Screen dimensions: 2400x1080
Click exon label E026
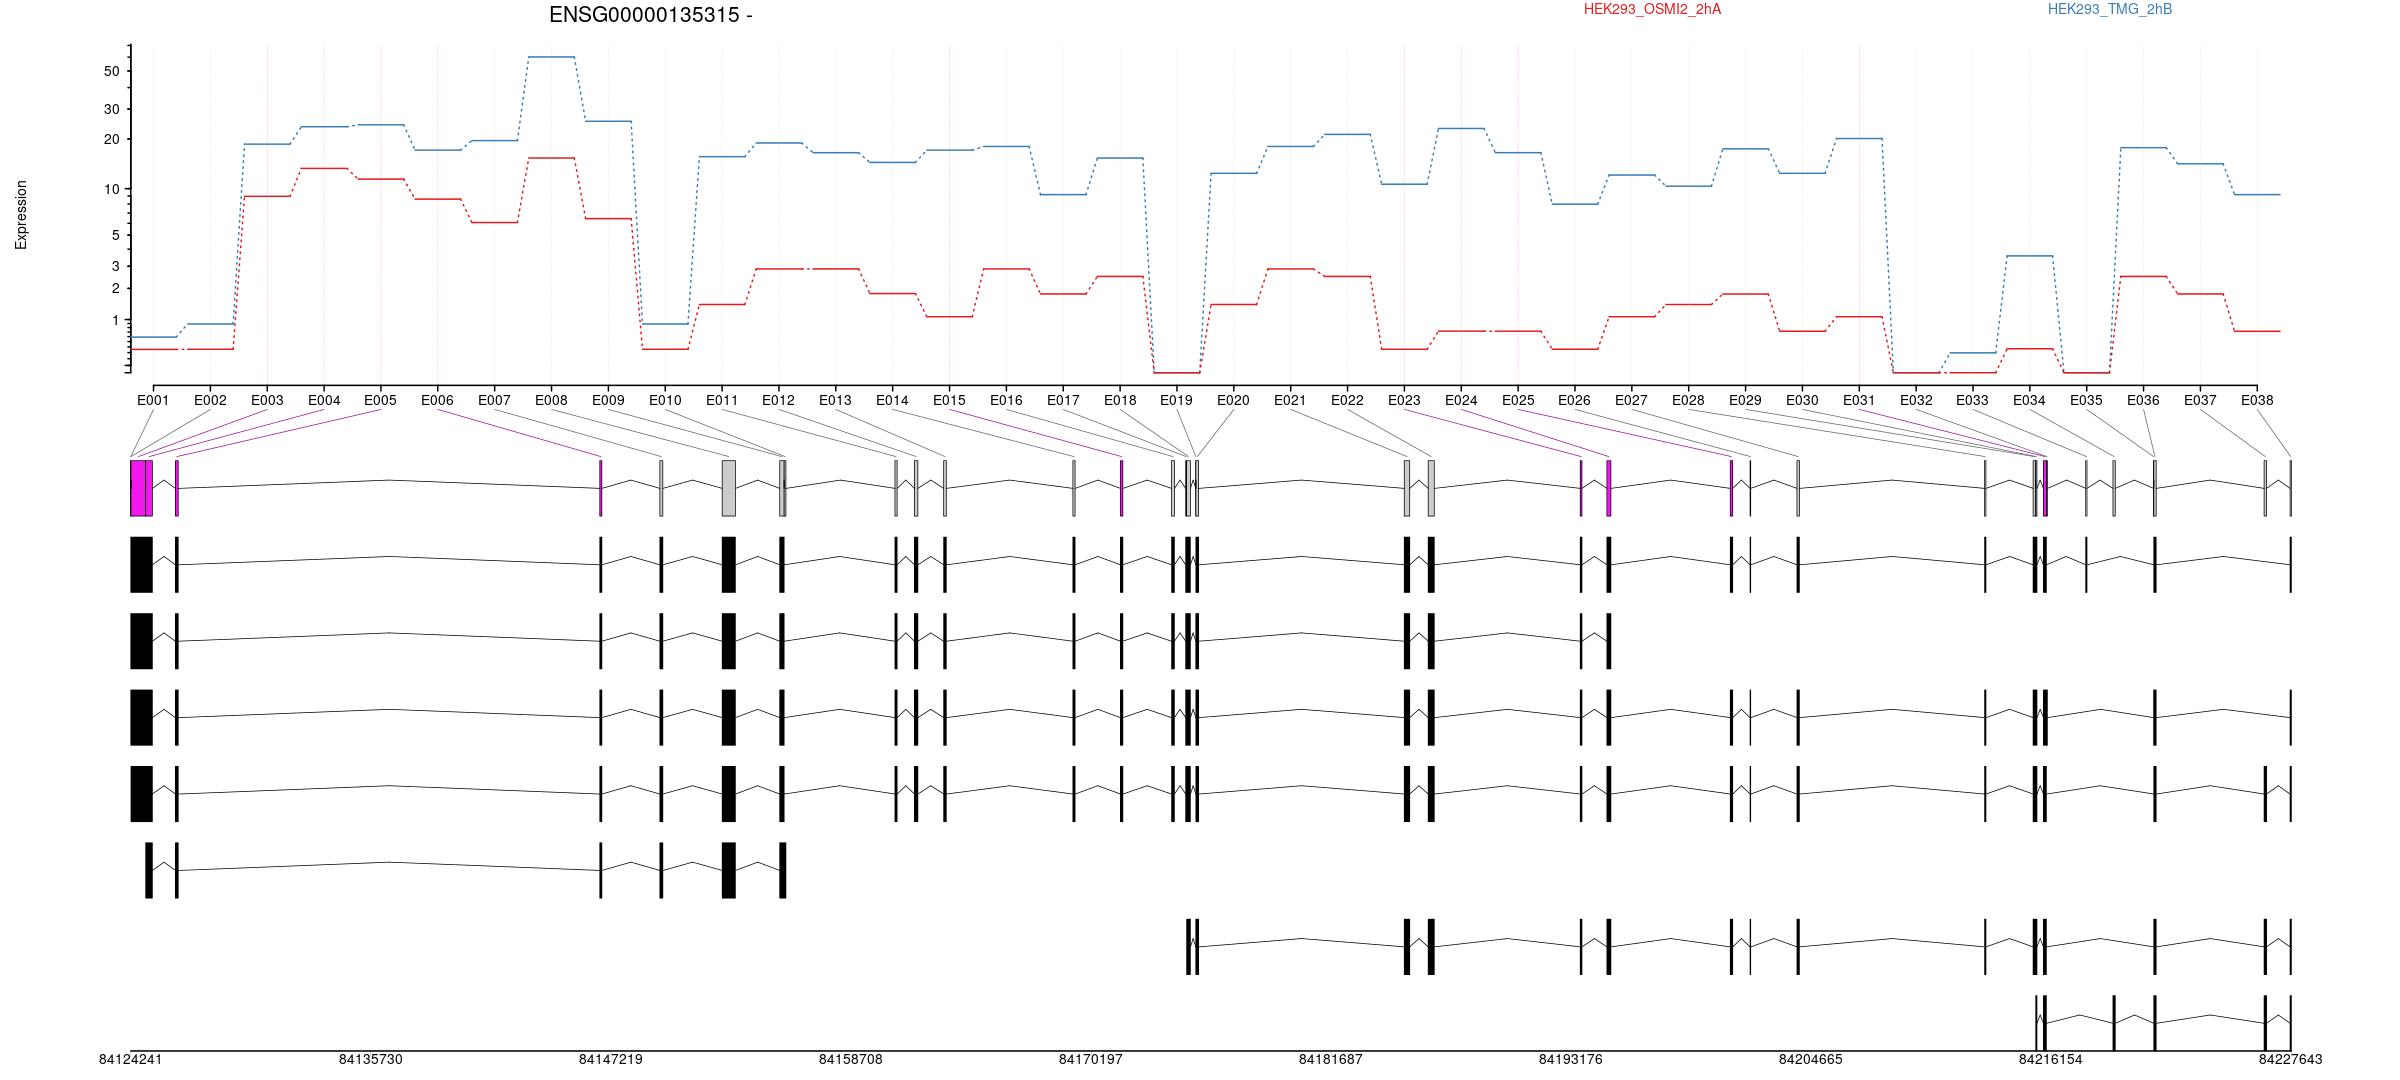point(1574,400)
